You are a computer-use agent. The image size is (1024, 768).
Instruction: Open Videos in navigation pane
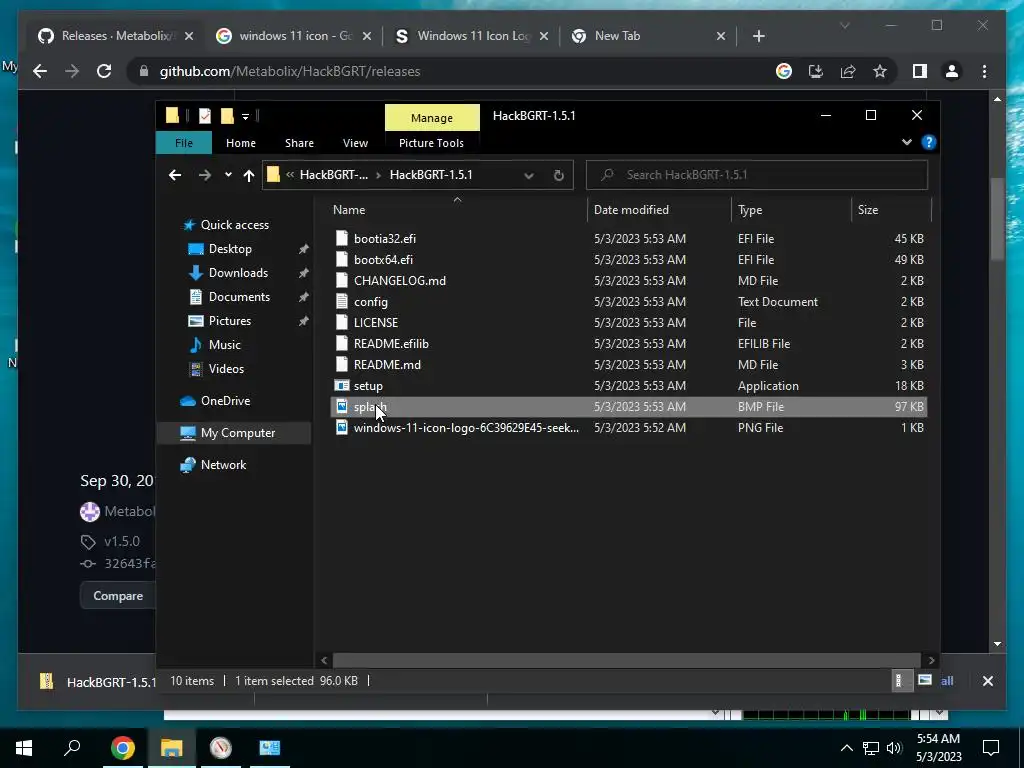226,369
